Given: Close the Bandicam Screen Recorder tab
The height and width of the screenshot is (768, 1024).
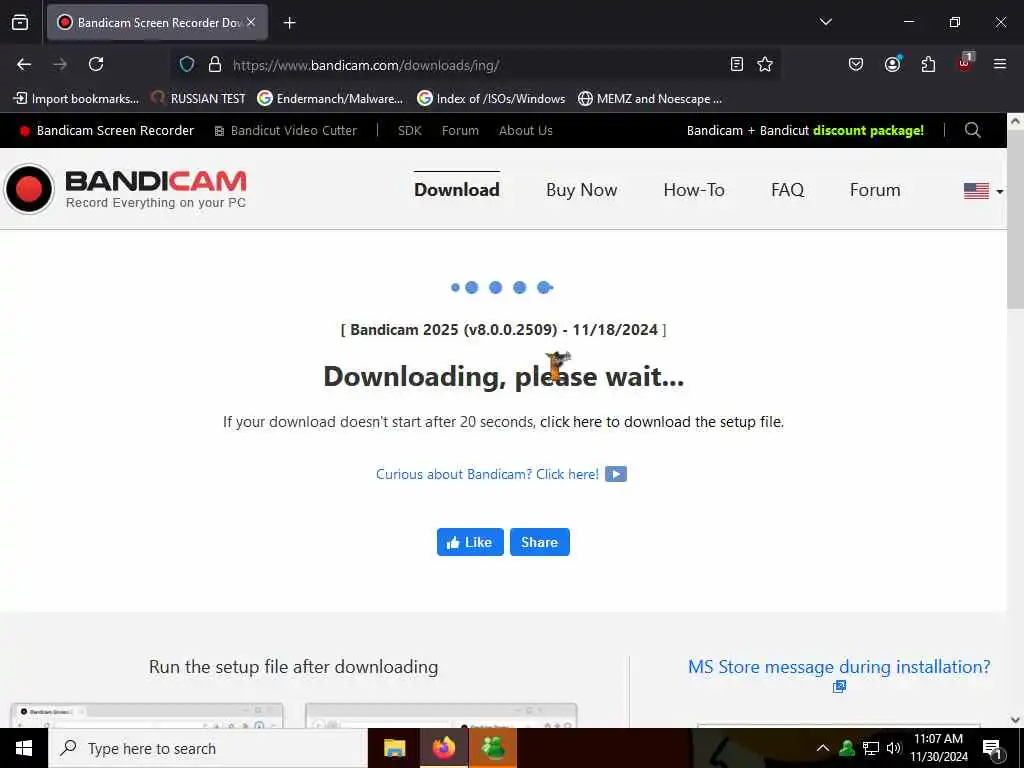Looking at the screenshot, I should pyautogui.click(x=251, y=22).
